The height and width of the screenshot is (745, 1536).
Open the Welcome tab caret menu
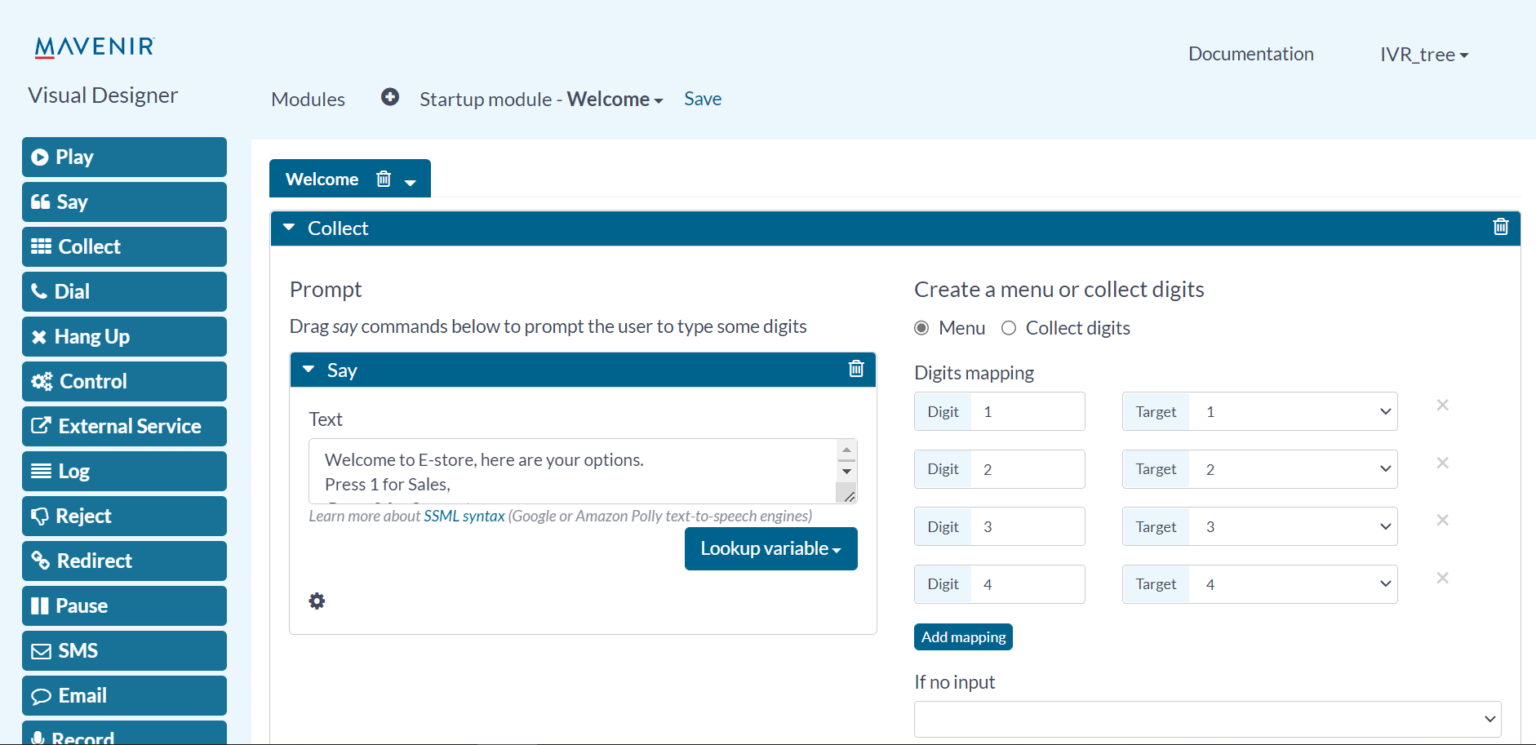tap(410, 182)
